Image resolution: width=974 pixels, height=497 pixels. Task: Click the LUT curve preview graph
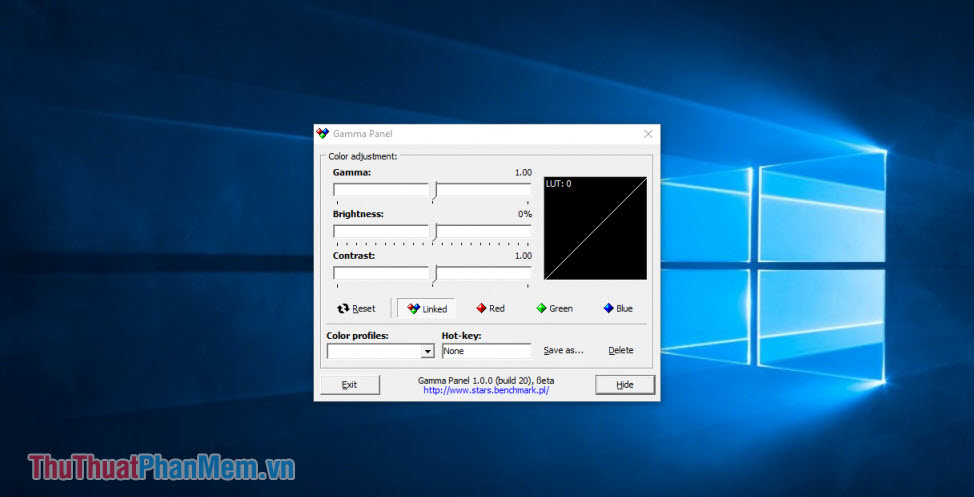[596, 228]
